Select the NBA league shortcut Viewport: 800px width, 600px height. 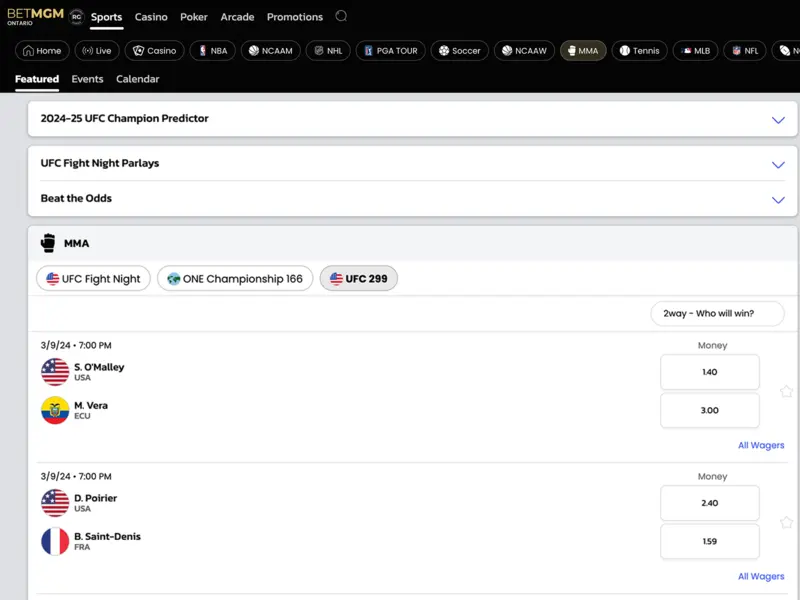click(x=212, y=51)
